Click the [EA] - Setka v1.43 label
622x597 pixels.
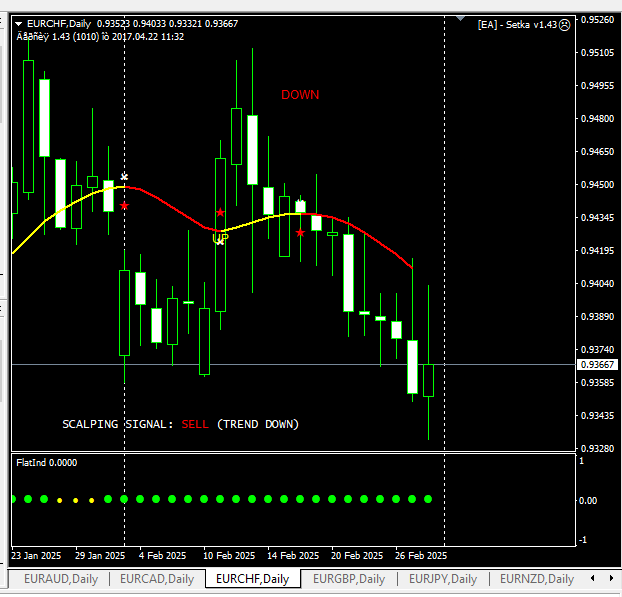(517, 25)
